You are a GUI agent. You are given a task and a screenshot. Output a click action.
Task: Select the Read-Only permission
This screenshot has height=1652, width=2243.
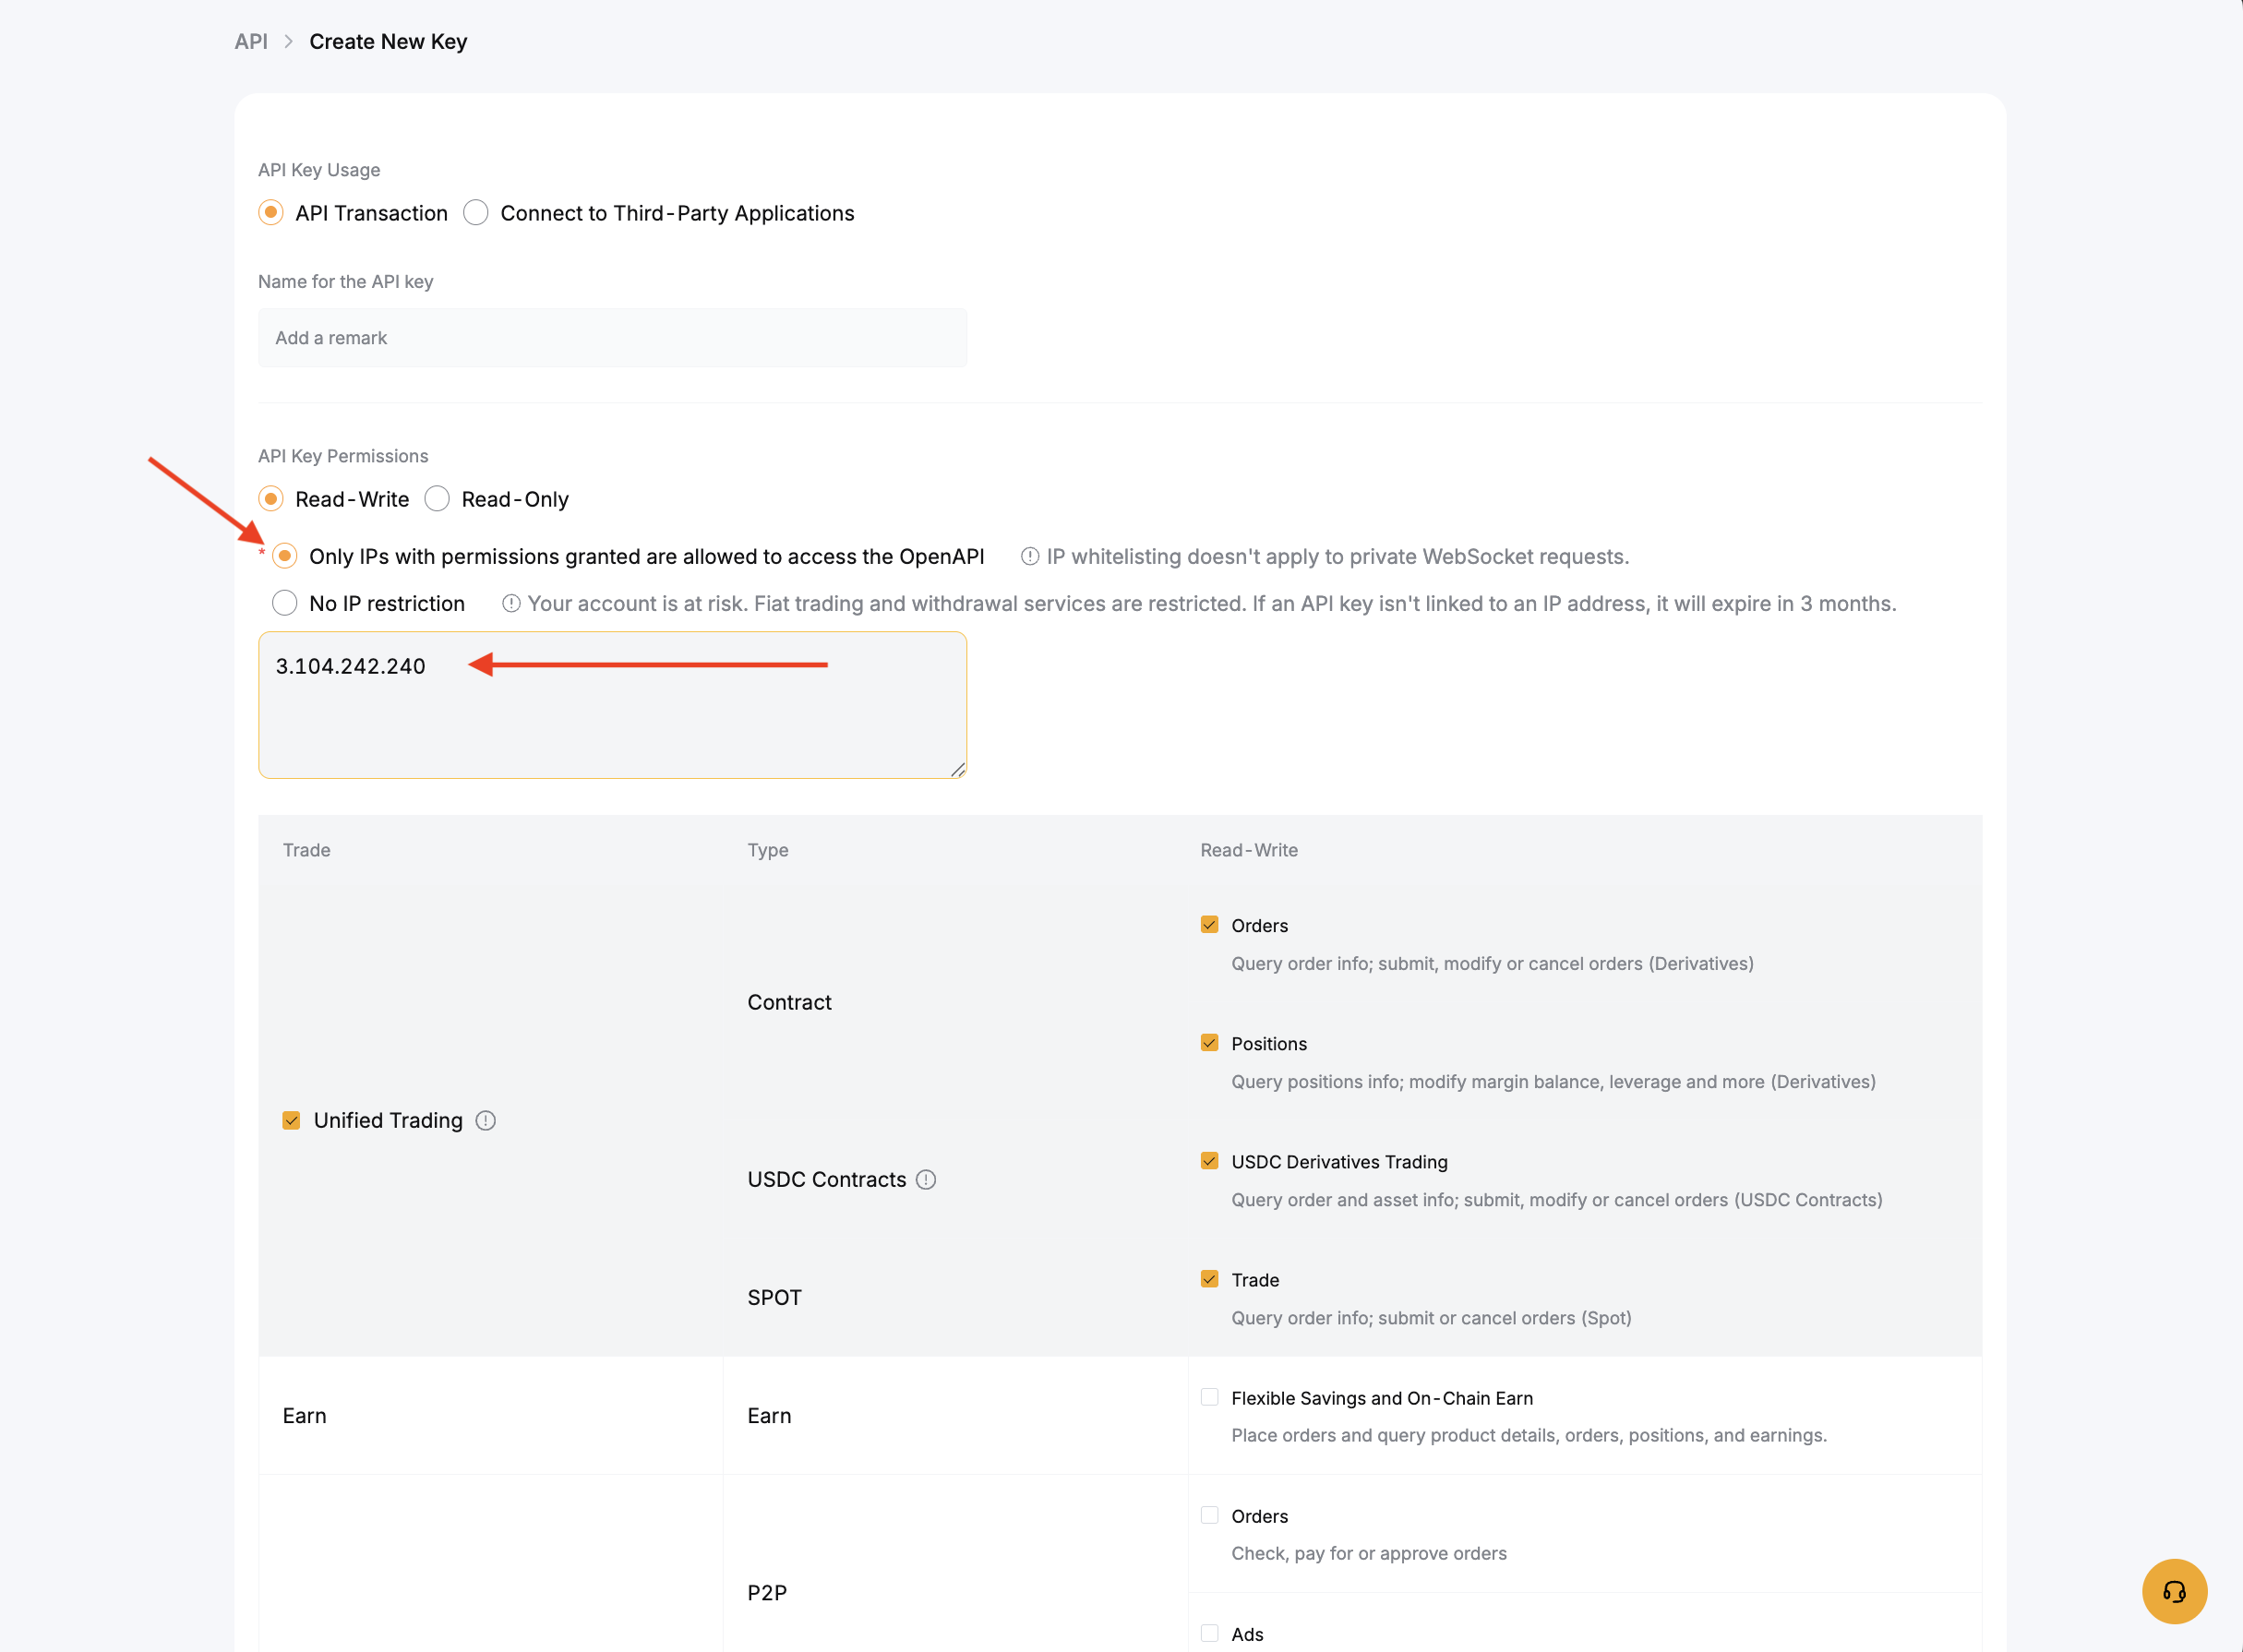click(x=437, y=498)
